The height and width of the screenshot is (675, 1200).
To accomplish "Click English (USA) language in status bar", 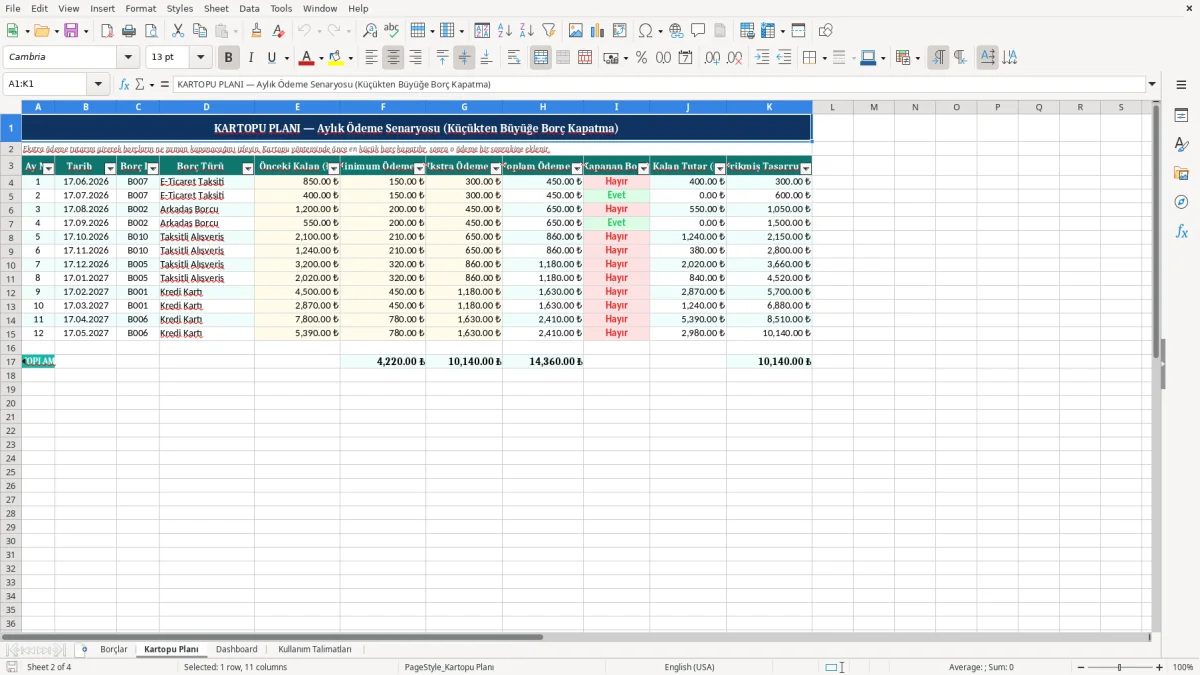I will (689, 667).
